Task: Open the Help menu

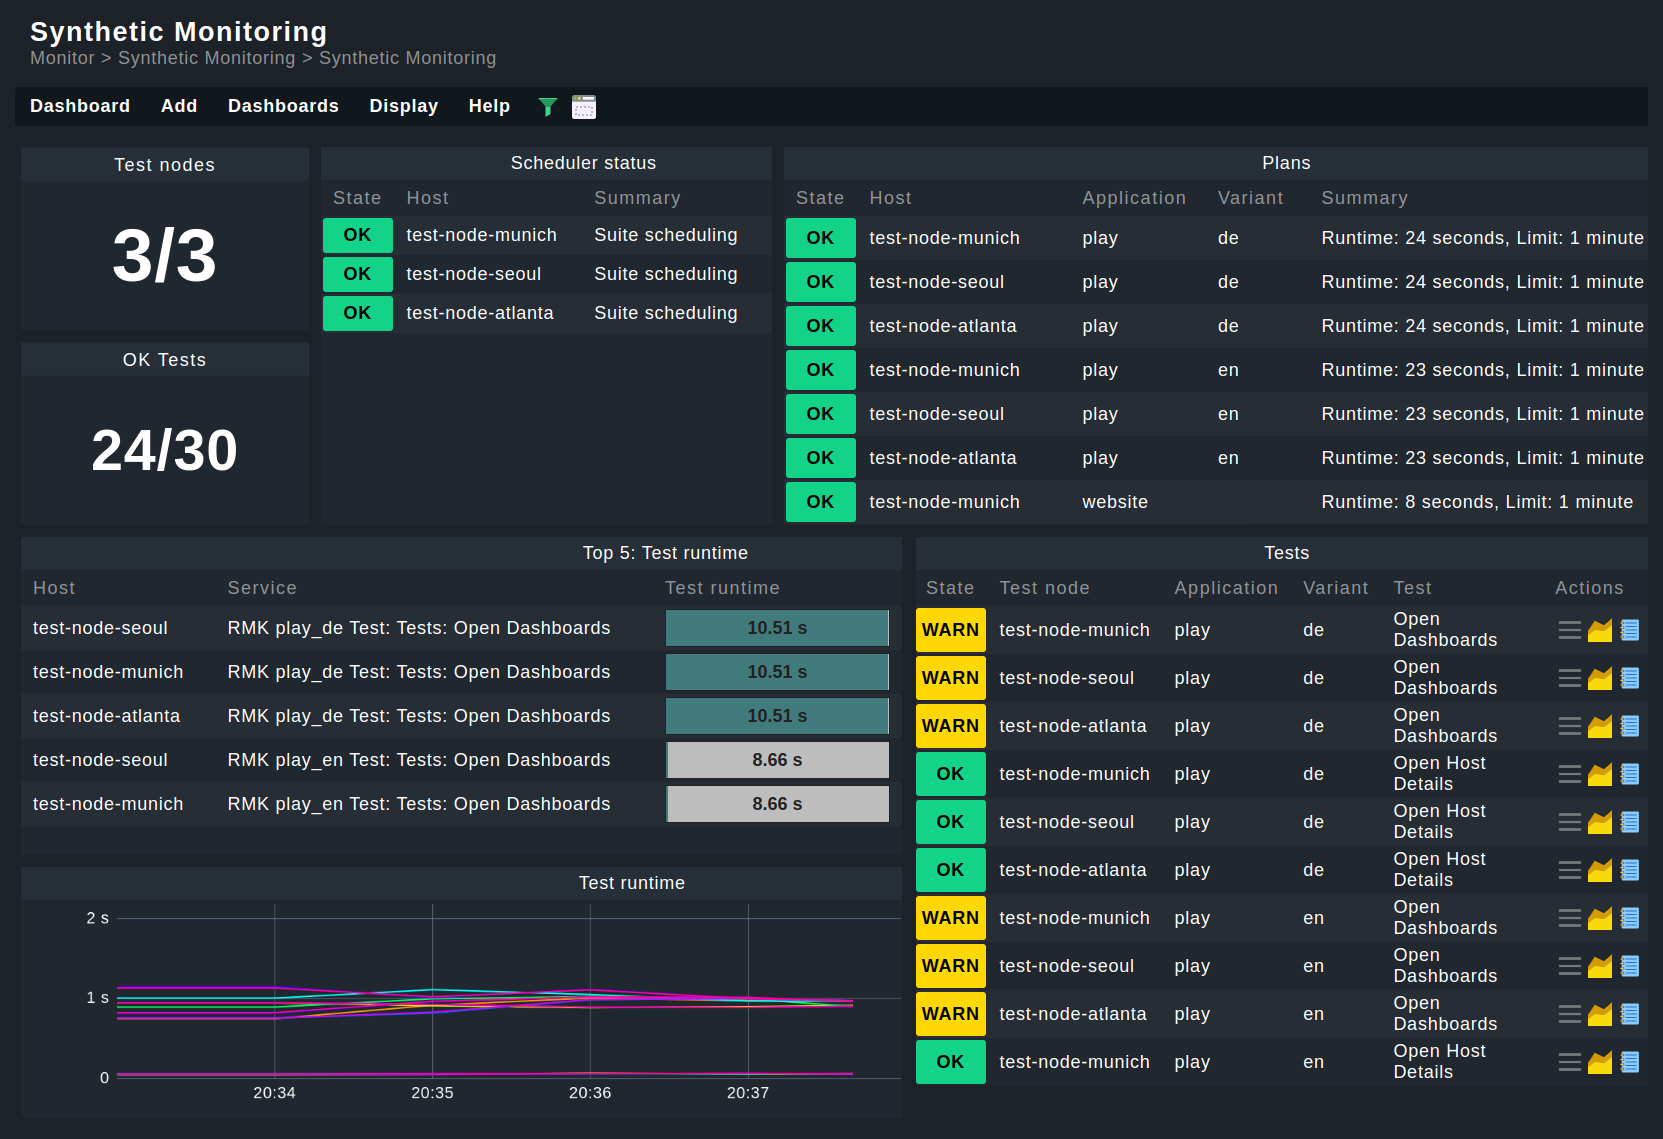Action: 489,106
